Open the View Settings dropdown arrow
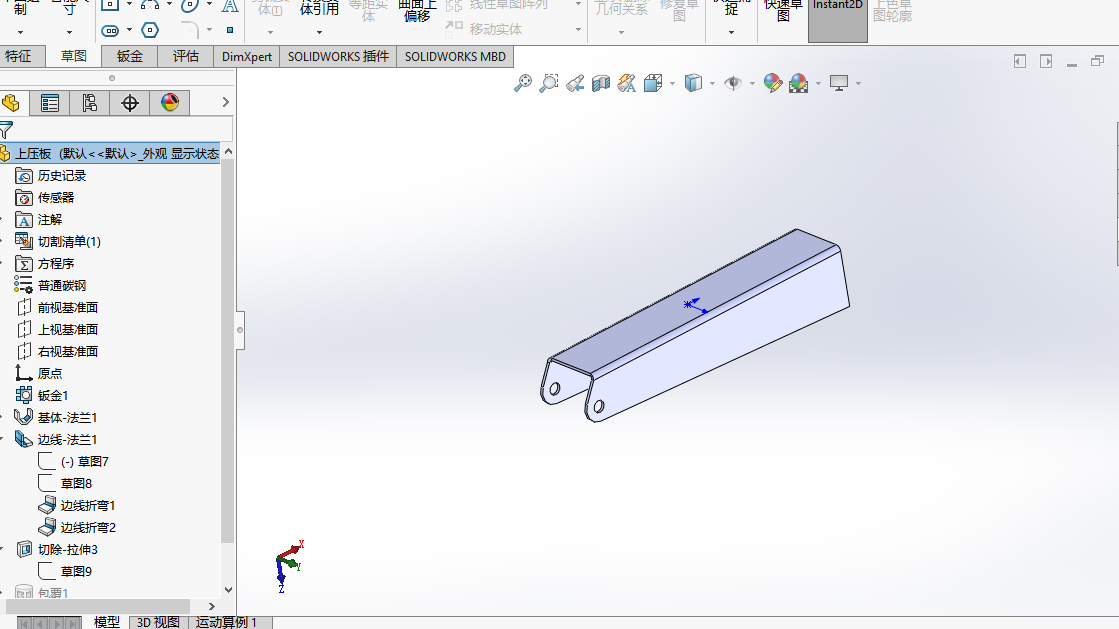 click(x=858, y=84)
